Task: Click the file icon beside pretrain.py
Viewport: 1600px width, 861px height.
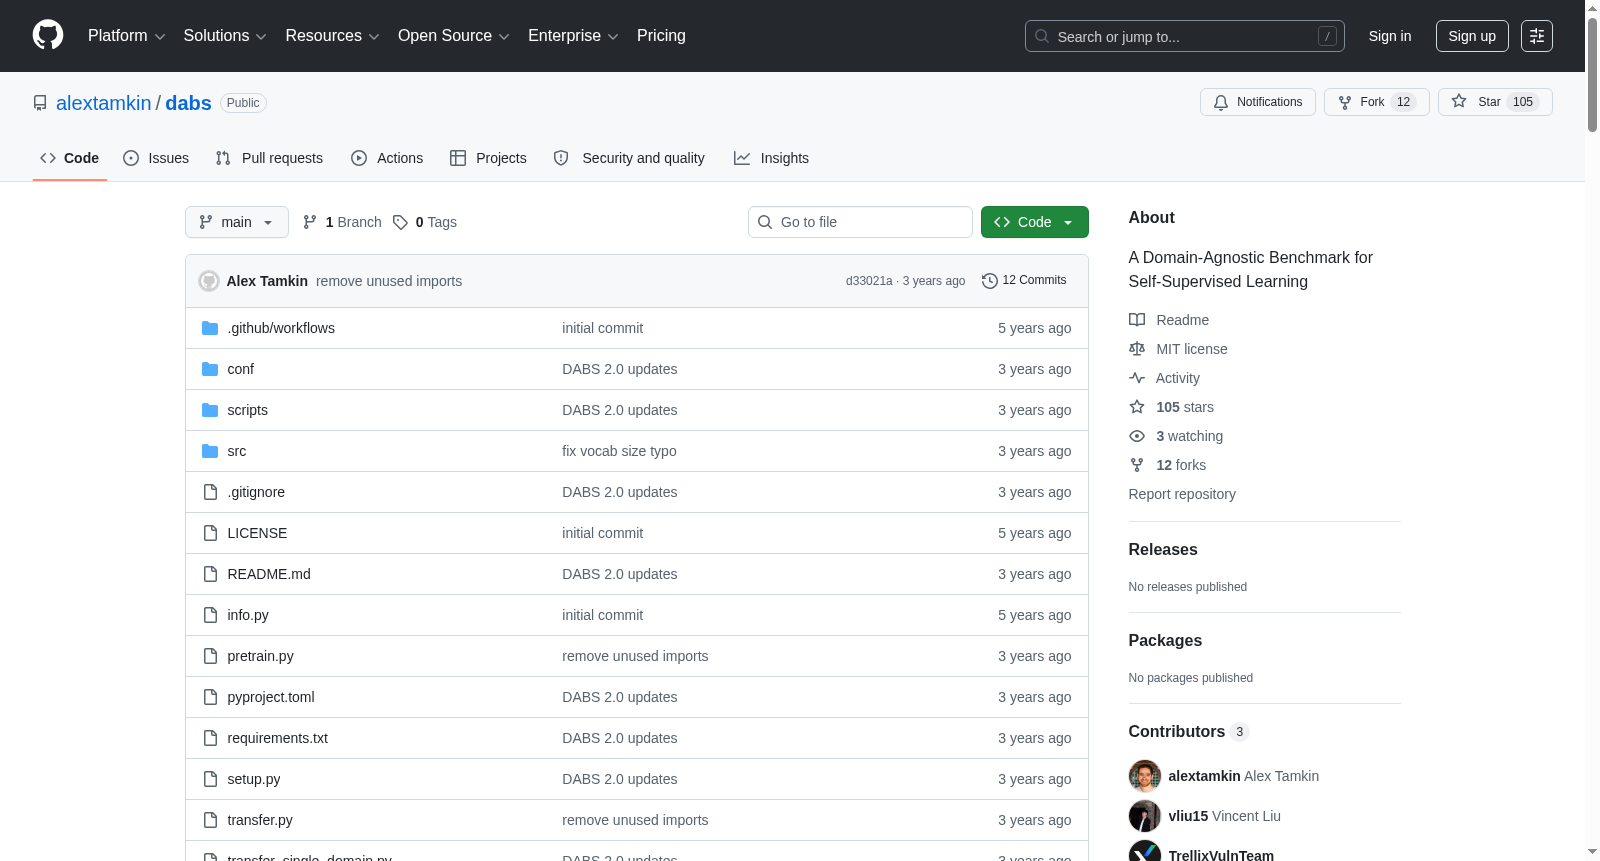Action: coord(210,656)
